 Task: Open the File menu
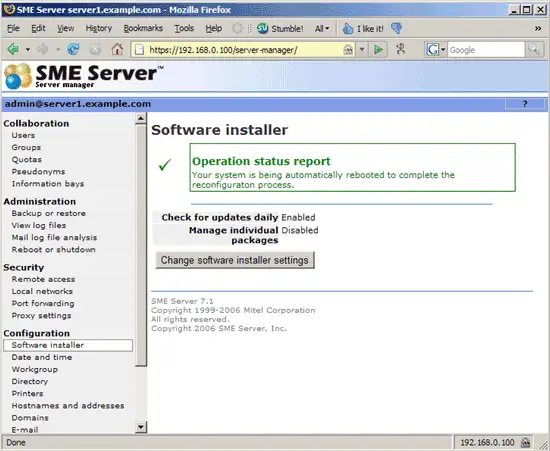click(x=13, y=28)
